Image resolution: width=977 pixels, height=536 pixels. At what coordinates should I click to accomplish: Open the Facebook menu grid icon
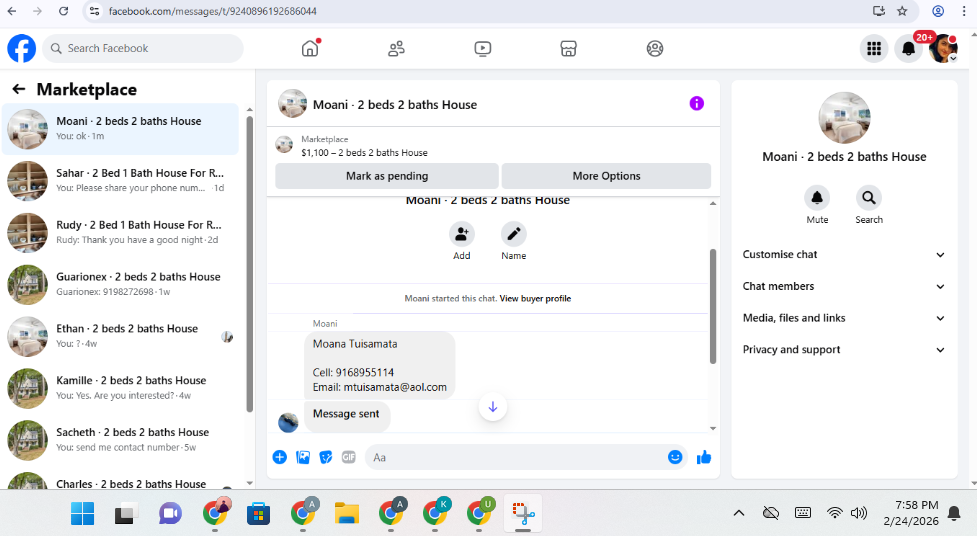[874, 49]
